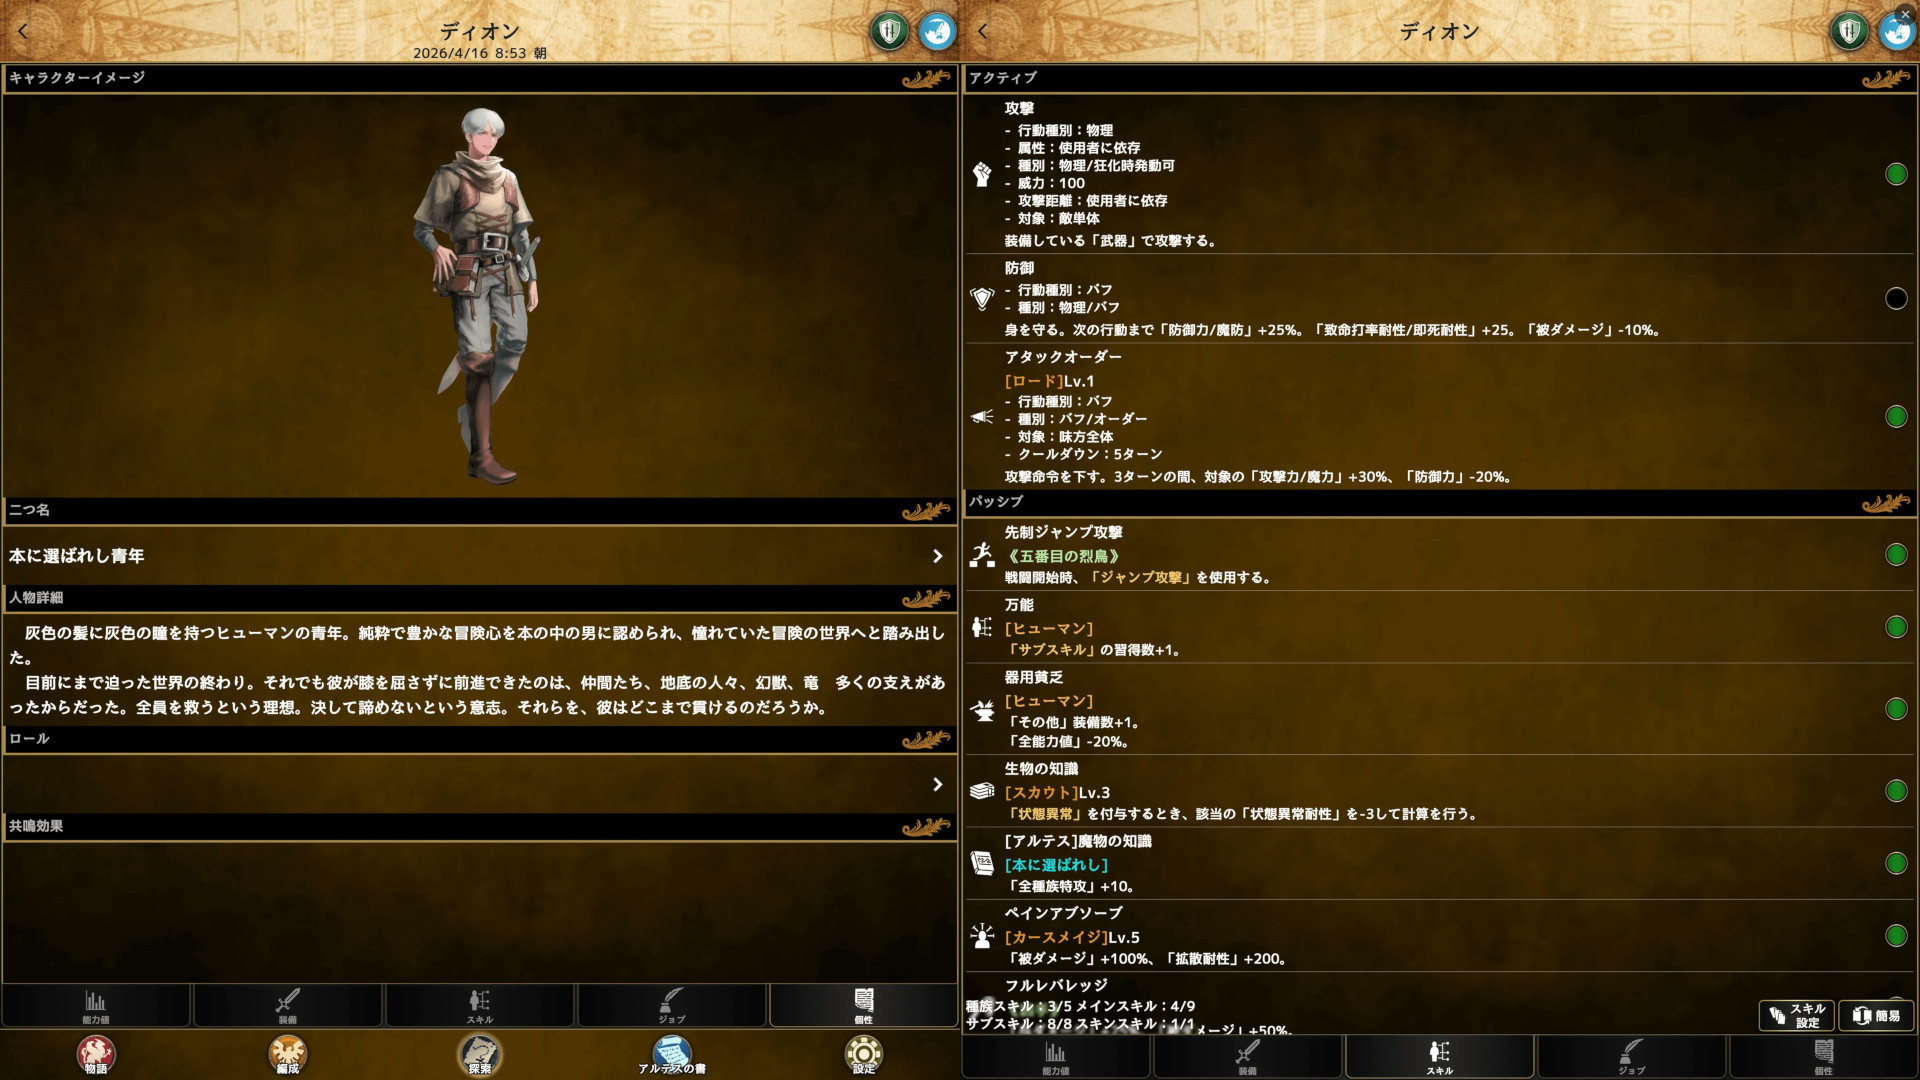
Task: Go back using left panel's arrow
Action: click(23, 31)
